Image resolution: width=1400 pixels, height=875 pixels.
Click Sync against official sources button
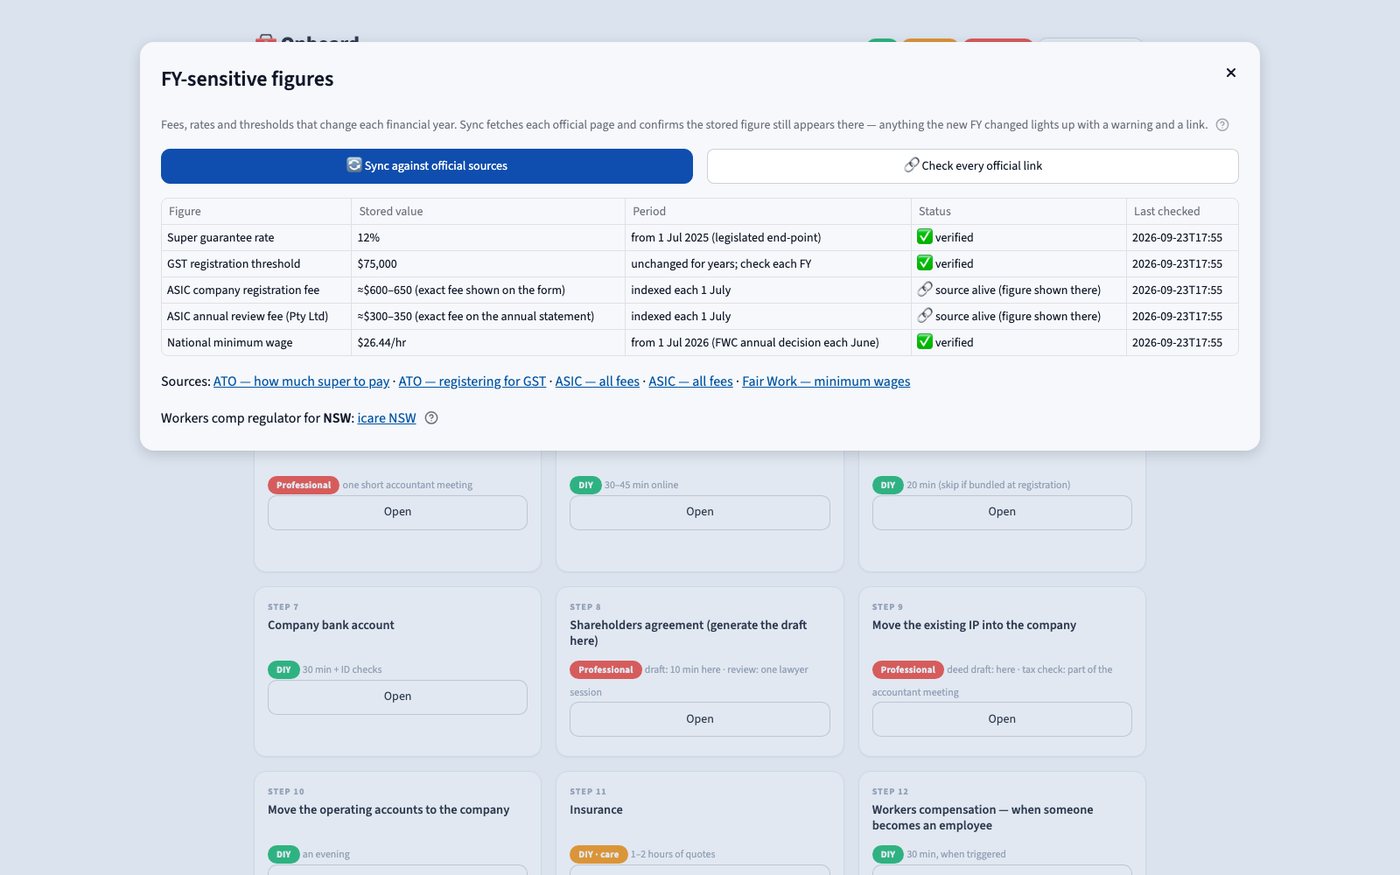tap(427, 166)
